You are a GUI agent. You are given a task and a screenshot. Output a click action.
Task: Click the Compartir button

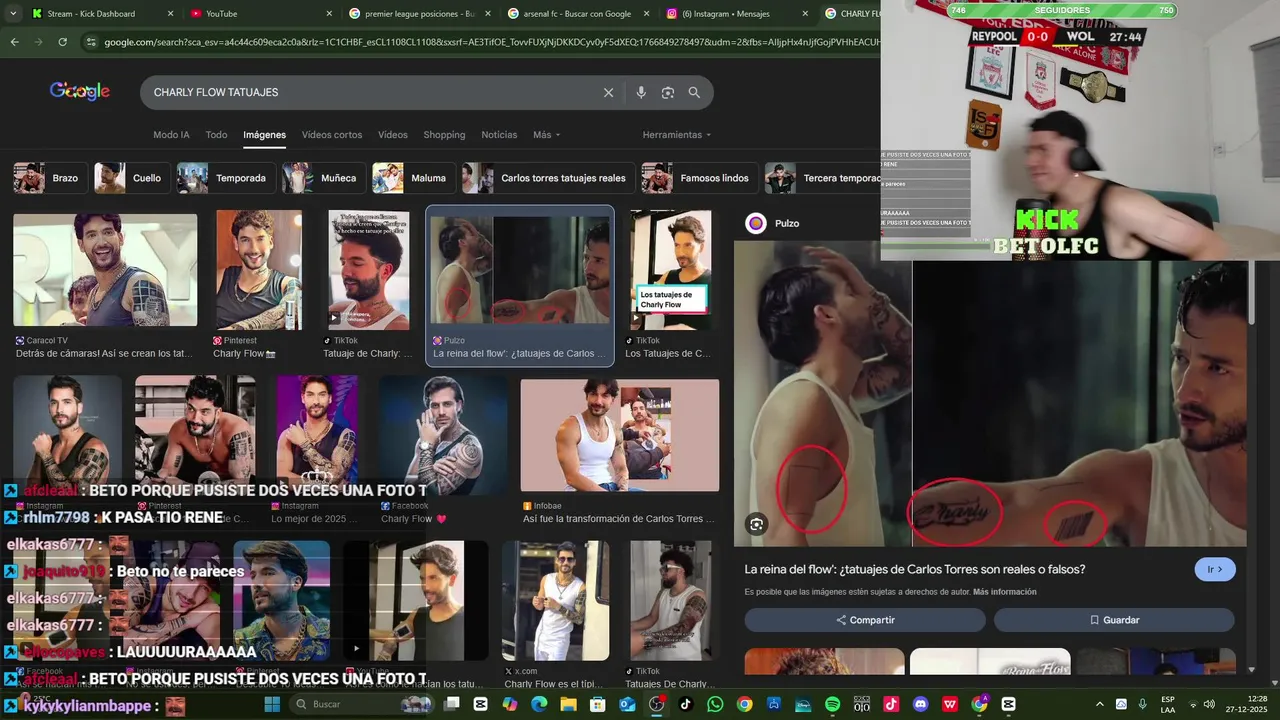(865, 620)
